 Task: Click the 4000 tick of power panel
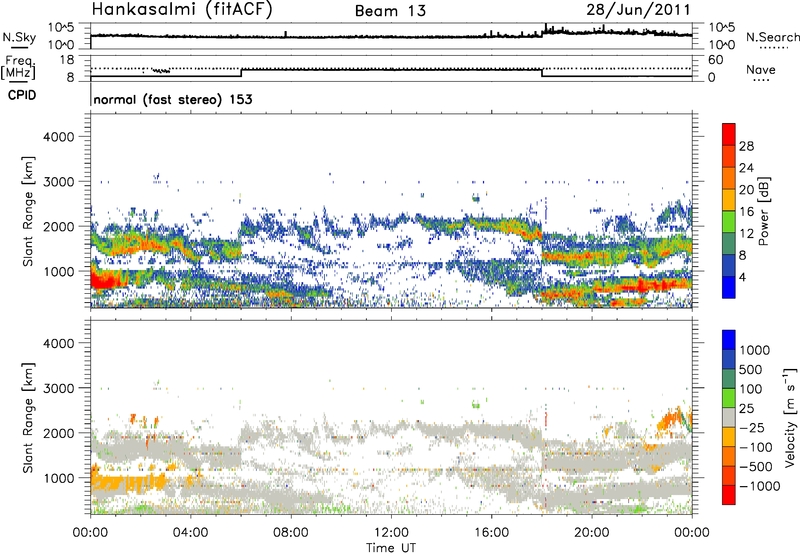pos(58,137)
